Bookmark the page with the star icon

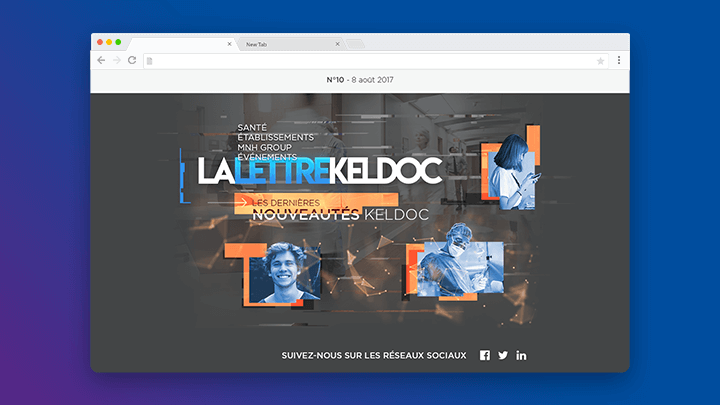point(600,61)
